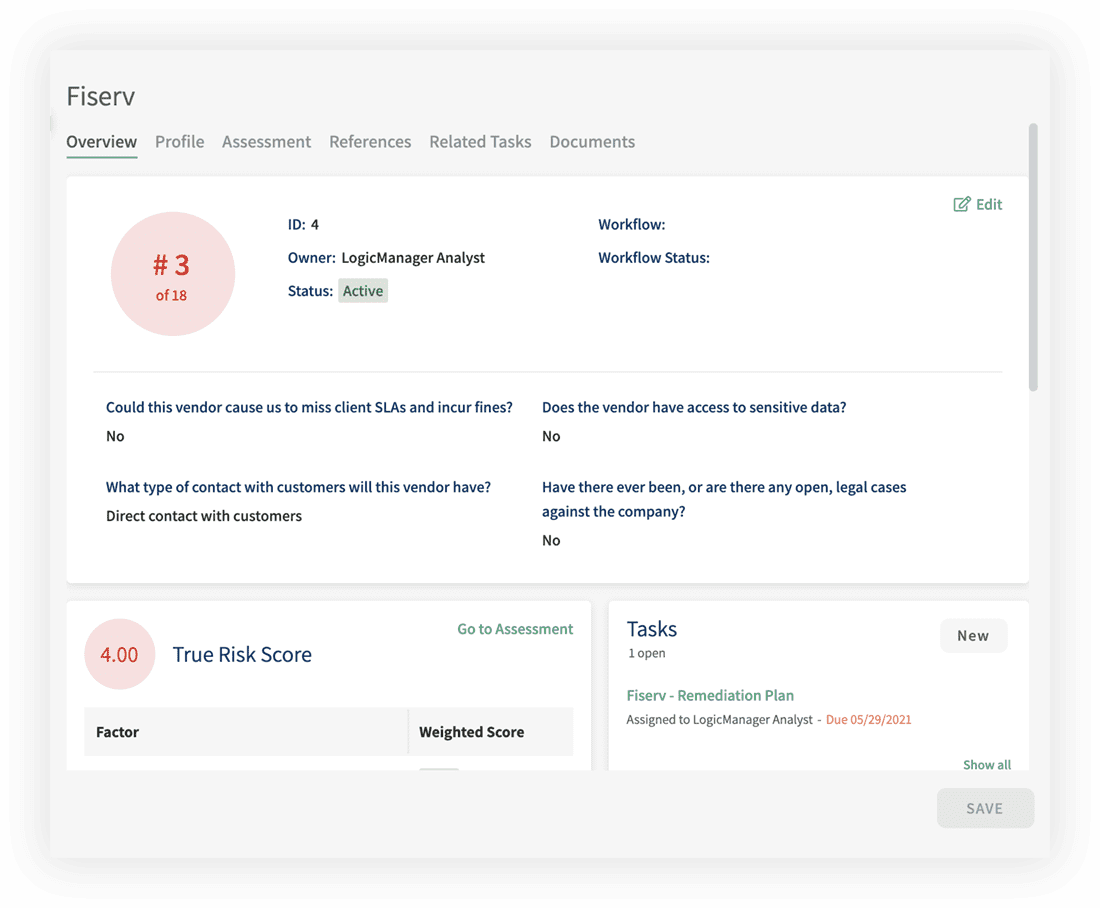
Task: Click the 4.00 True Risk Score badge
Action: [x=120, y=654]
